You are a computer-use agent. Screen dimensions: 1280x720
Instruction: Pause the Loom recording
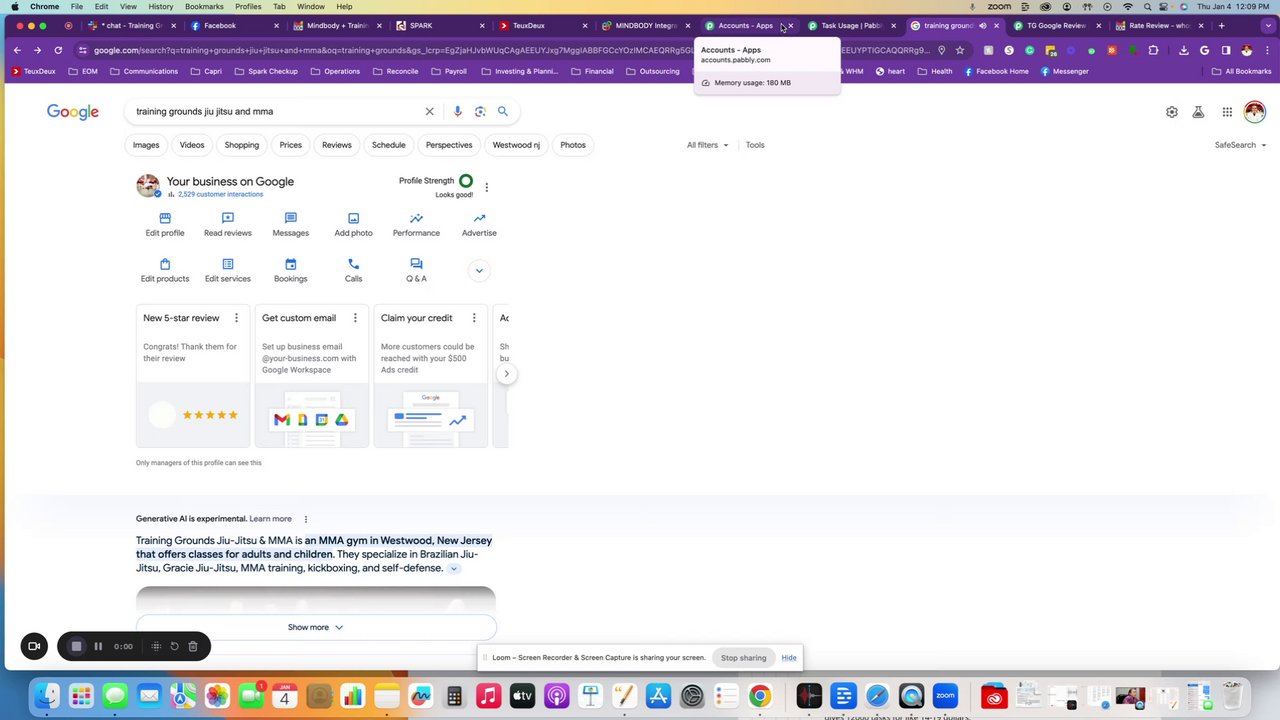[x=98, y=646]
